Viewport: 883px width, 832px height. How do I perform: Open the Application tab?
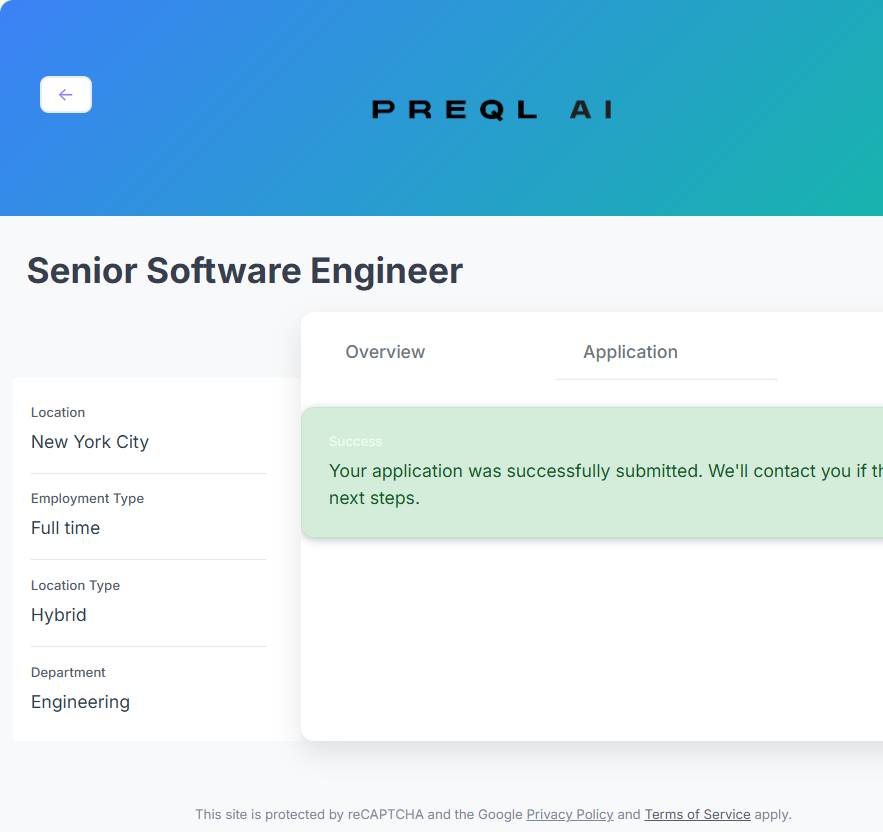coord(630,352)
